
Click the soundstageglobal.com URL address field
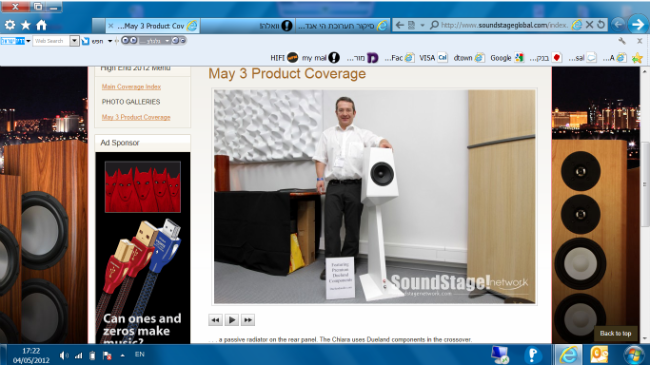tap(504, 25)
